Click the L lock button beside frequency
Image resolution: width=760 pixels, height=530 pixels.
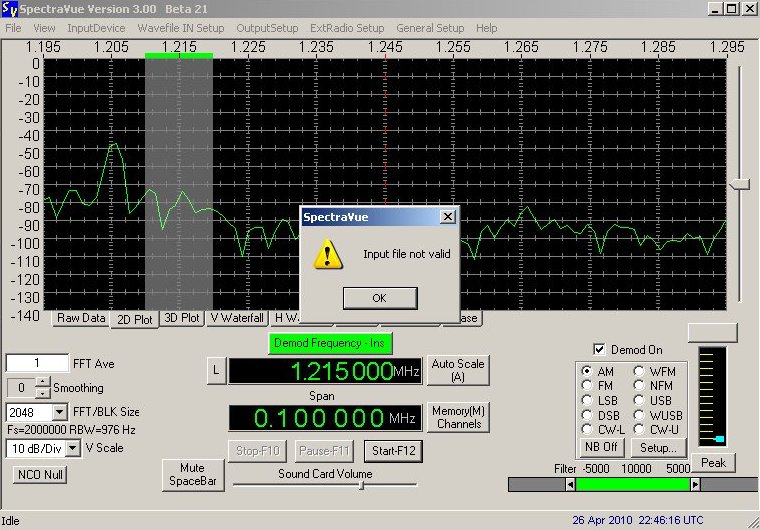tap(216, 371)
